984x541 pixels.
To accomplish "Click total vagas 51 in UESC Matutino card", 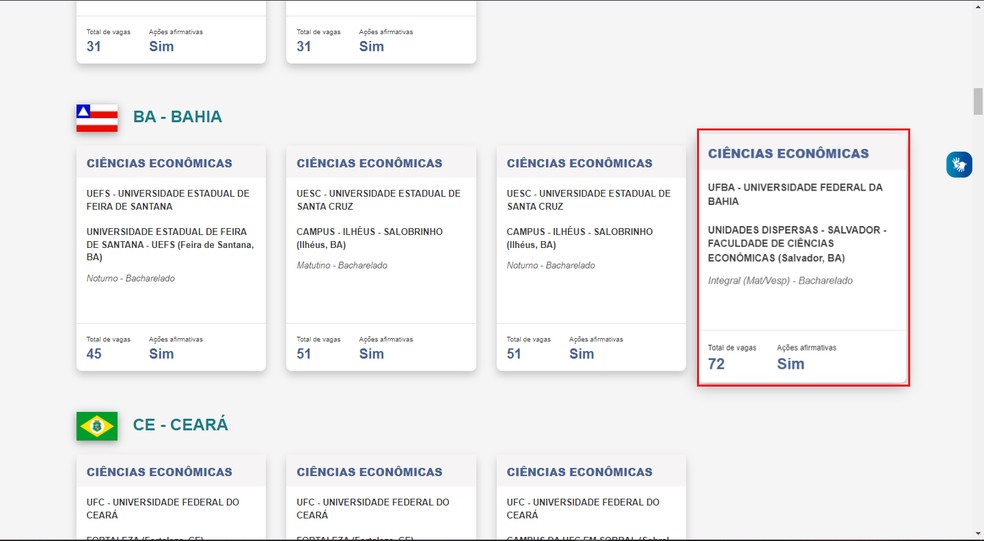I will [304, 354].
